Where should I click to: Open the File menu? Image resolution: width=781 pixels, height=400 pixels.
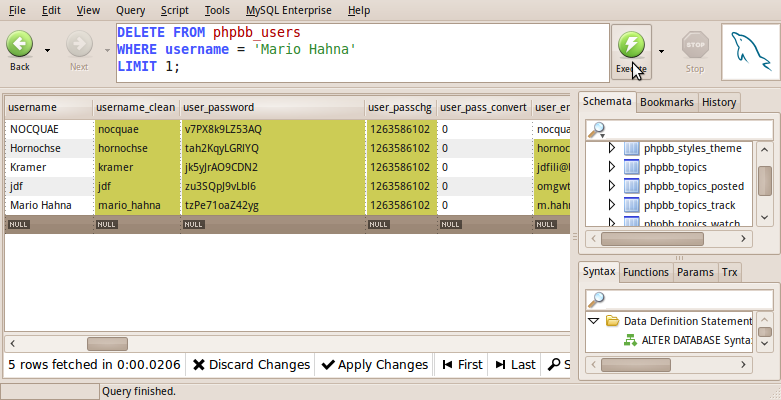click(x=17, y=10)
